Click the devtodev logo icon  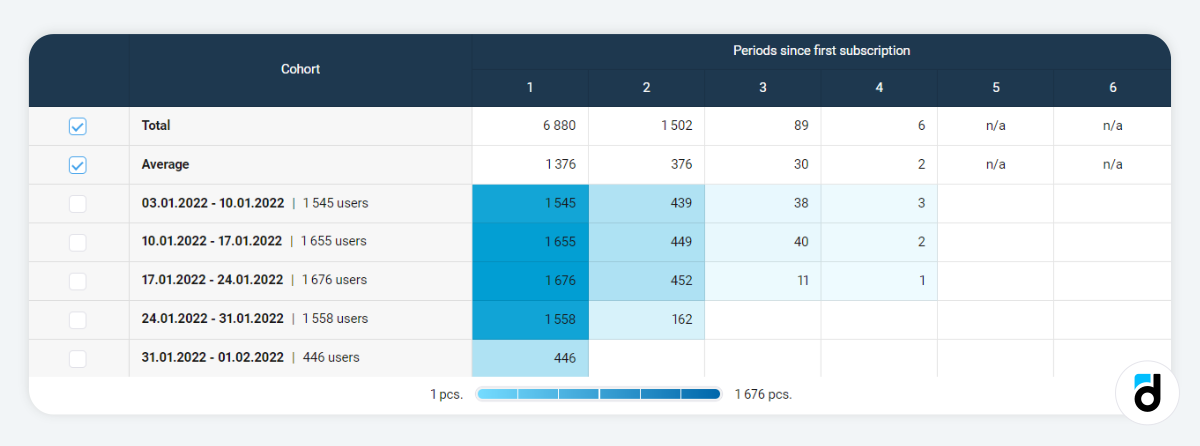[1146, 393]
